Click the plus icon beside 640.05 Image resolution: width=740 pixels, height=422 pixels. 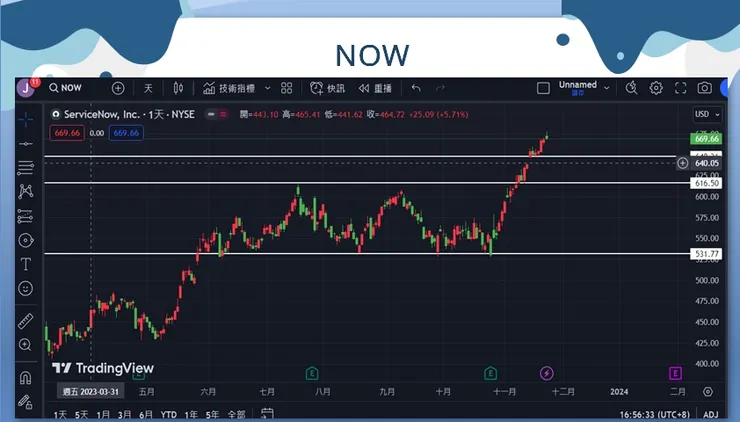point(682,163)
